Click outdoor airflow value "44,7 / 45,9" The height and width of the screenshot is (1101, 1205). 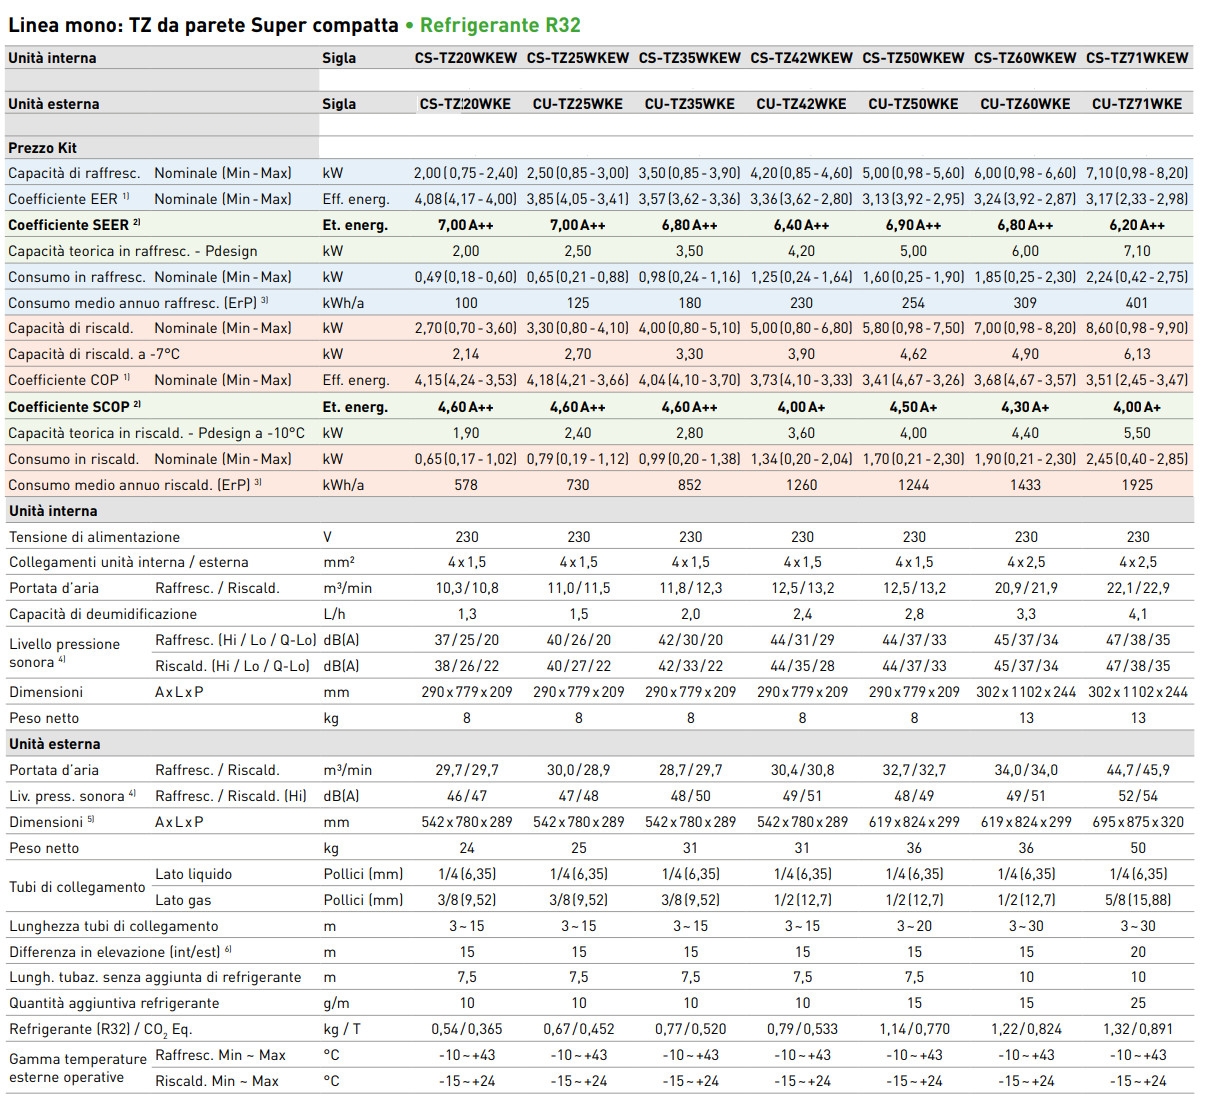(x=1138, y=770)
